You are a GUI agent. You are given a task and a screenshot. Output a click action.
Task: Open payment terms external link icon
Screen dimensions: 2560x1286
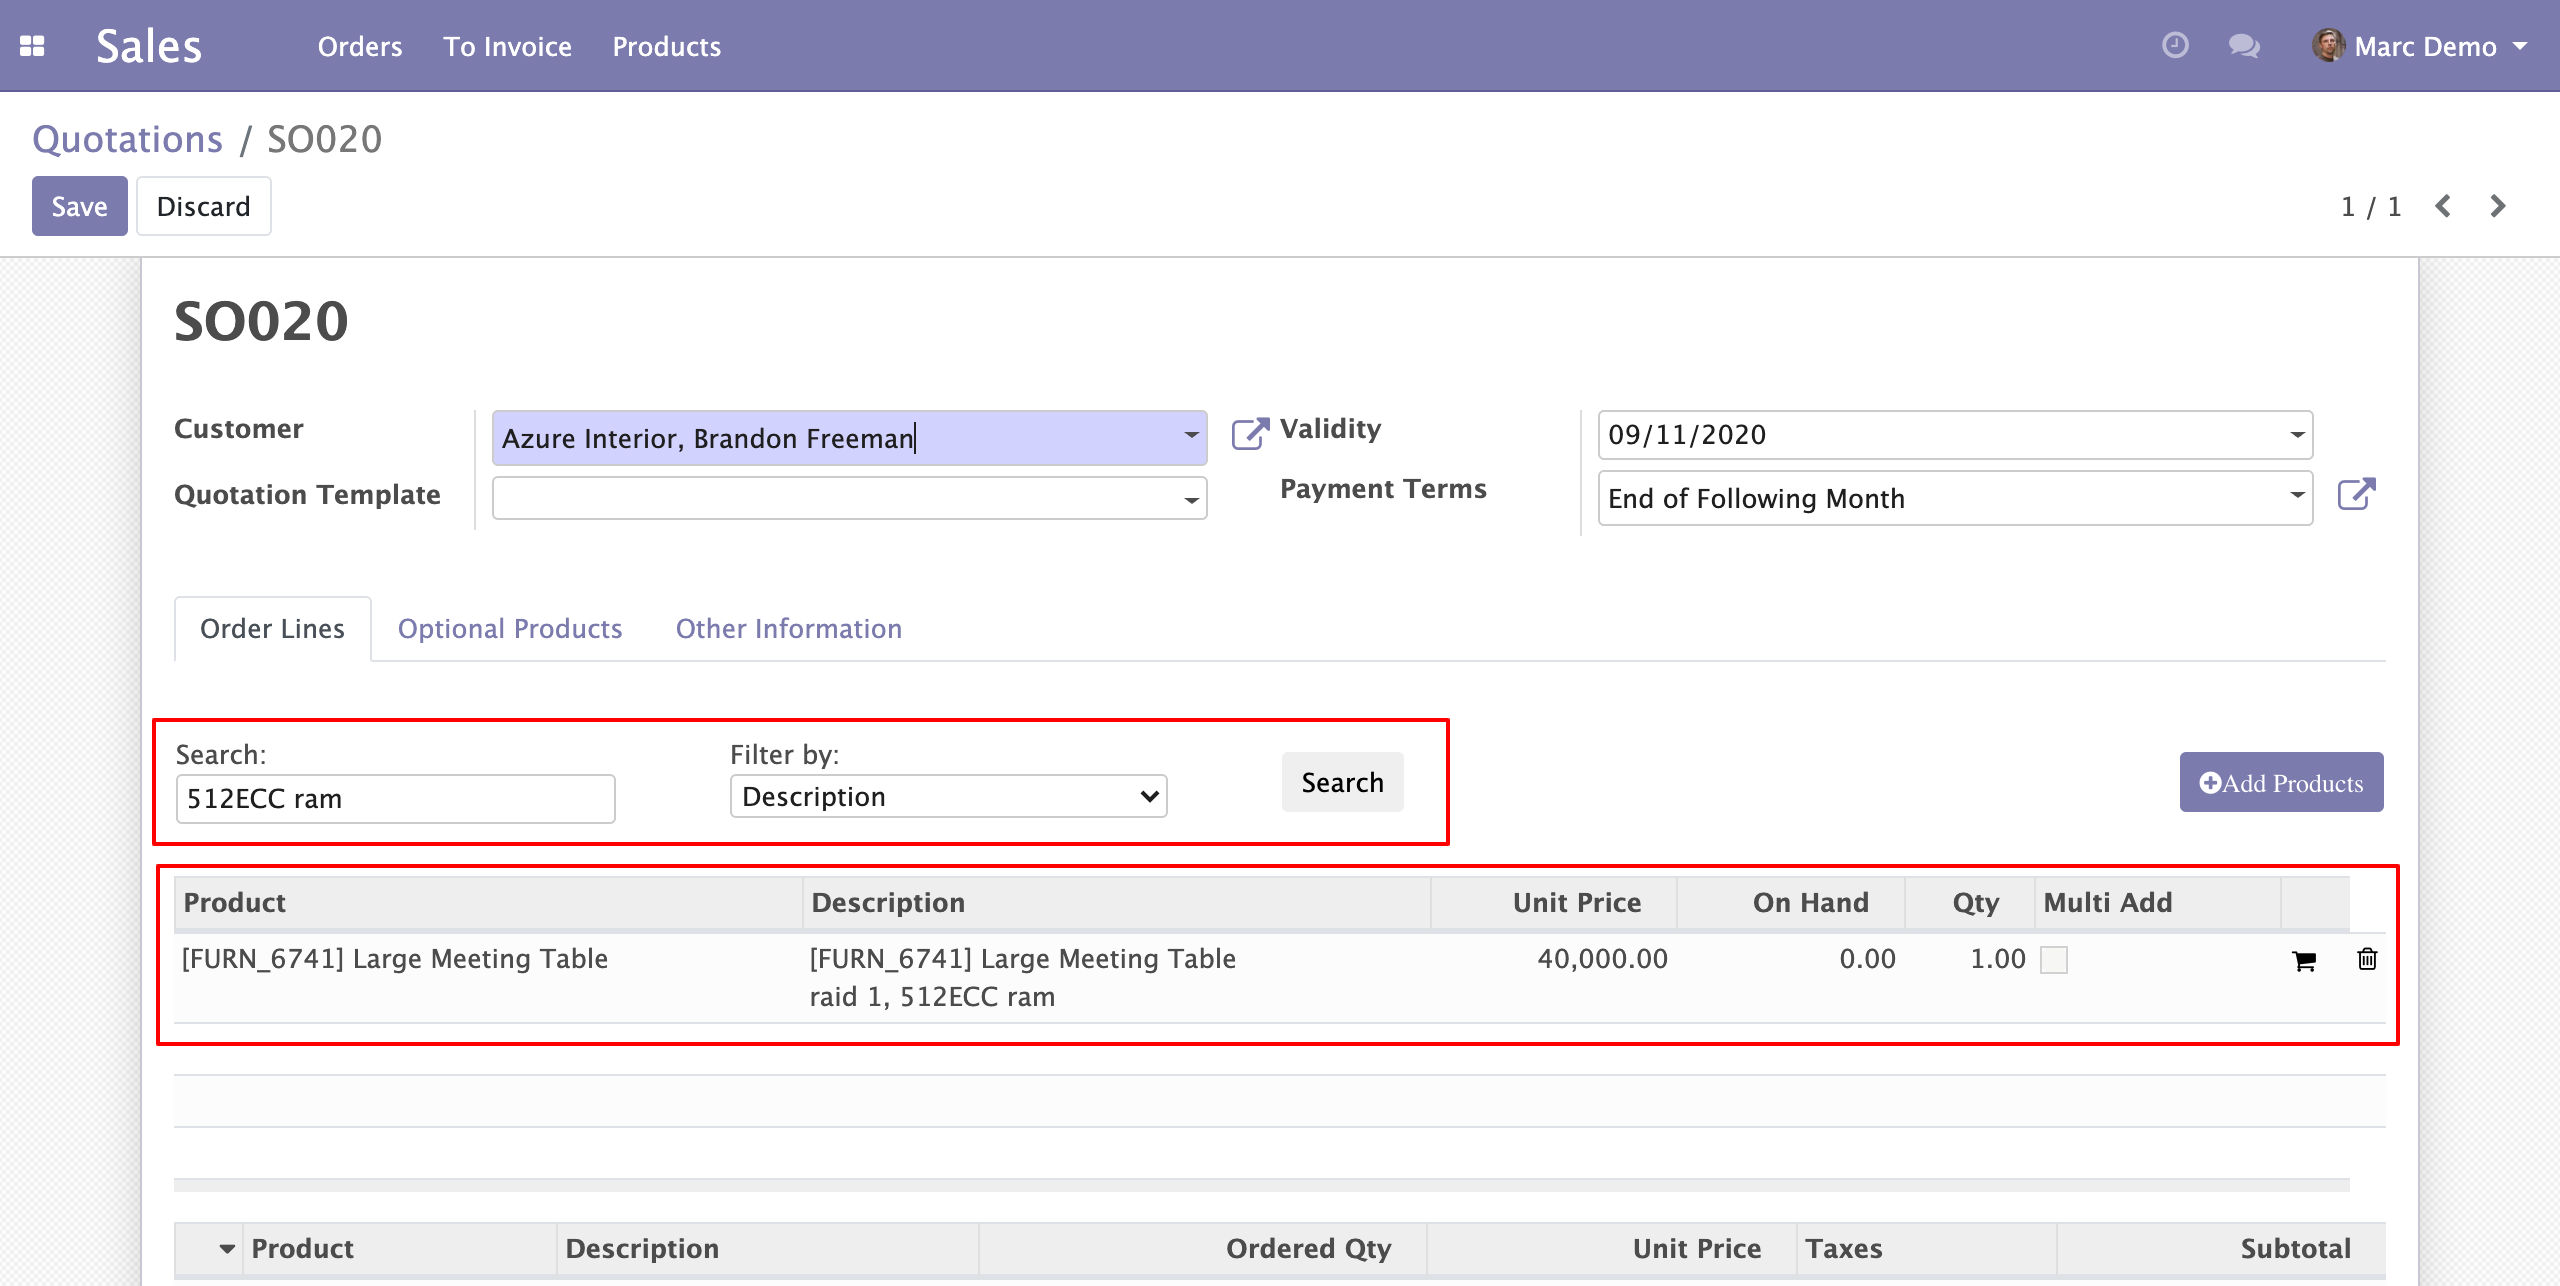pos(2356,495)
